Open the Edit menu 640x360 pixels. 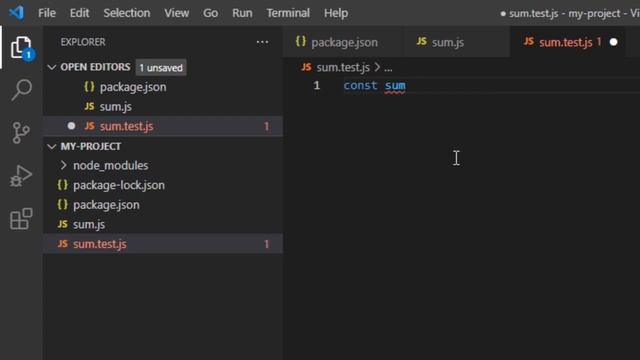(x=79, y=13)
